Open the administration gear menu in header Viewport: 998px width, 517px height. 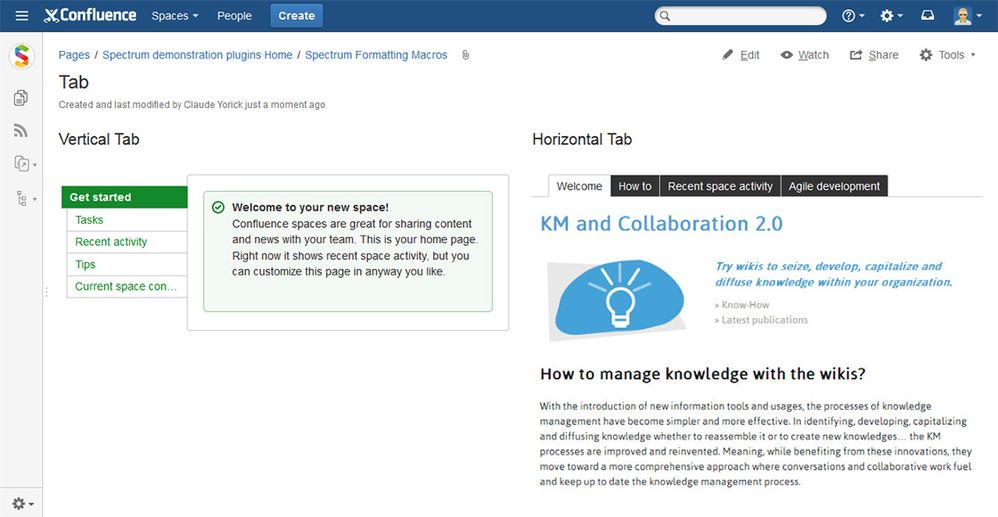coord(891,16)
